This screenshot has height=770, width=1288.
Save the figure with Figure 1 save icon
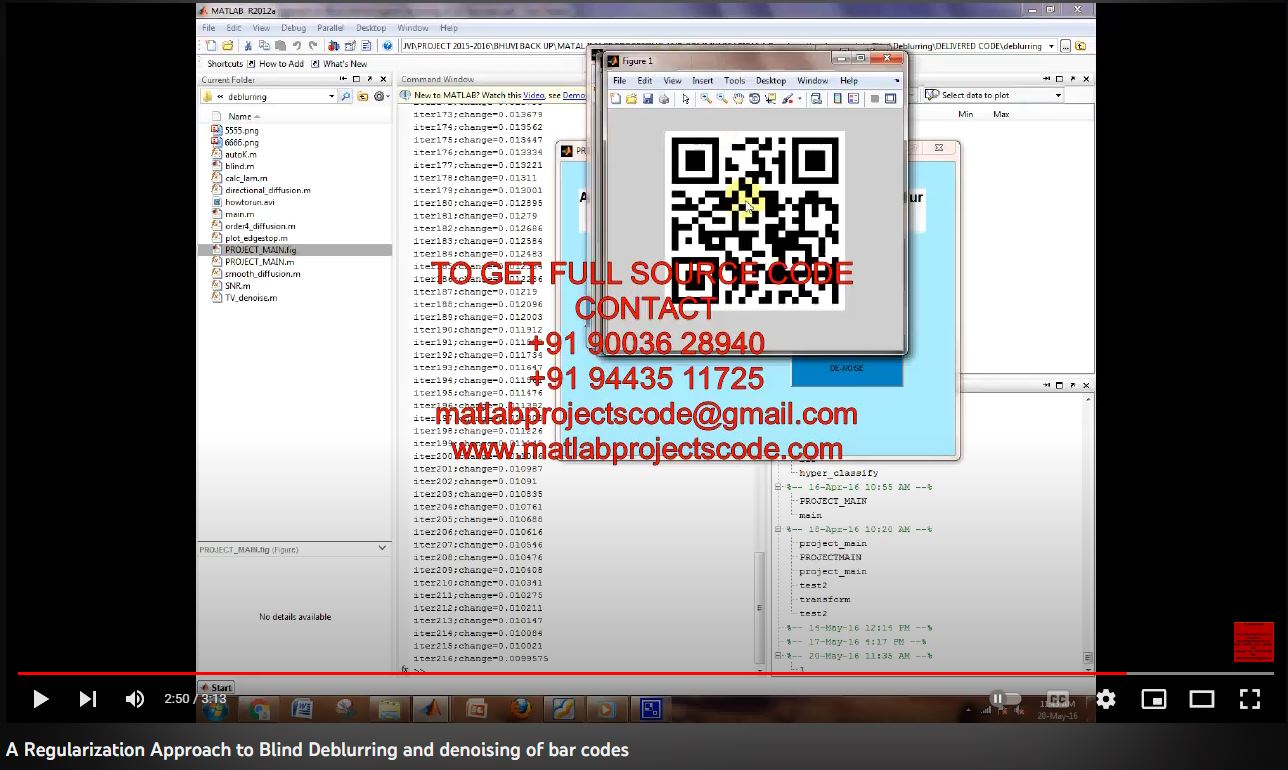(648, 99)
